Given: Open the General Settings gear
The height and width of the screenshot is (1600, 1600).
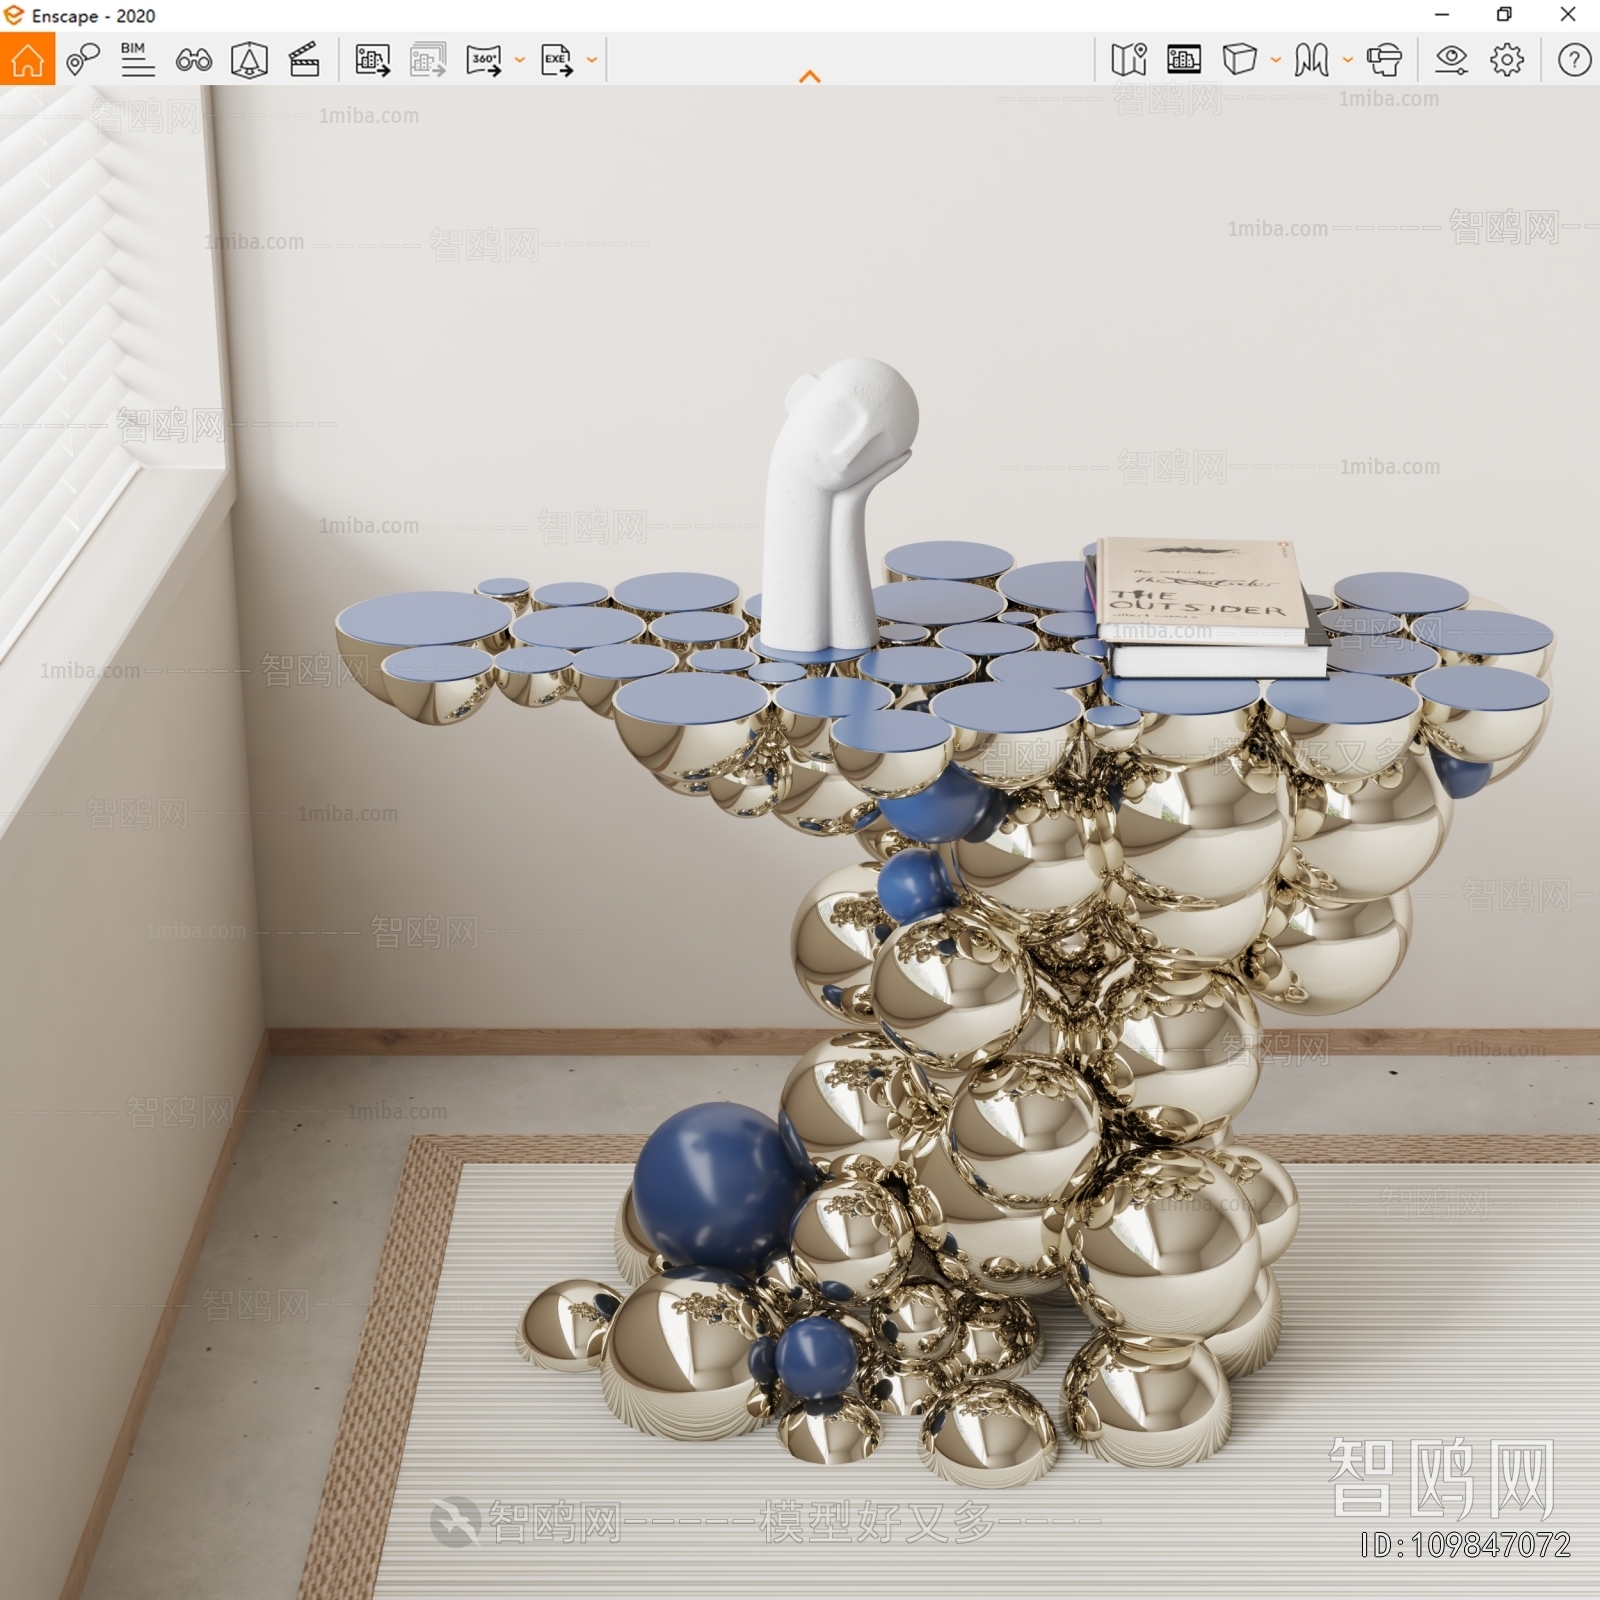Looking at the screenshot, I should pyautogui.click(x=1507, y=60).
